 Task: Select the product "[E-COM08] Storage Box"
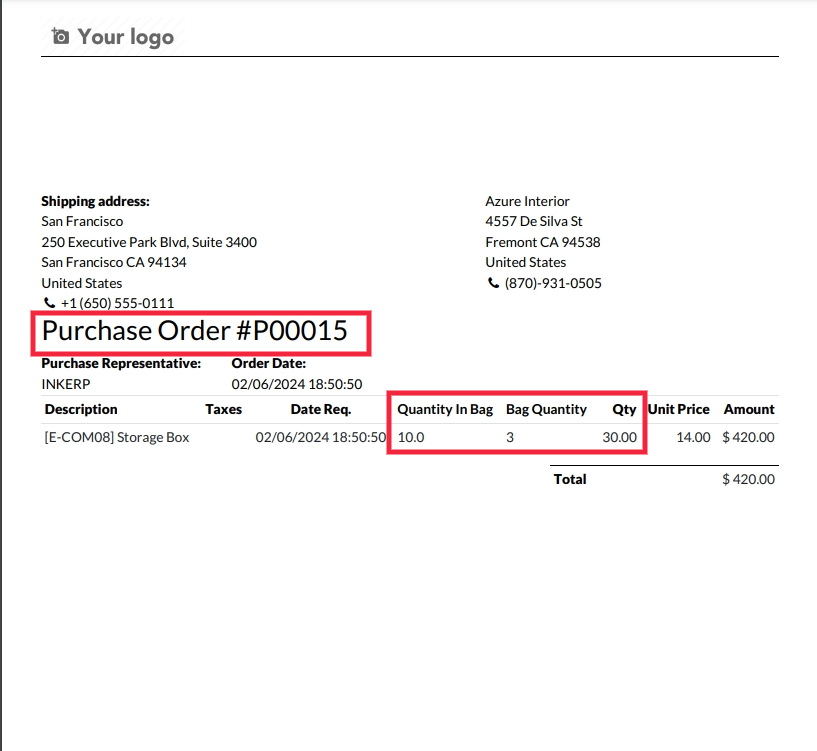pos(117,437)
